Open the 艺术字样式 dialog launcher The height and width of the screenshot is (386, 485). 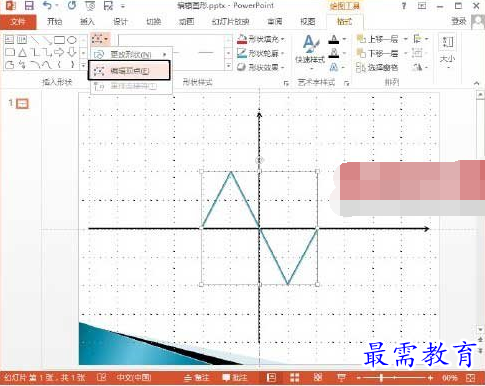pyautogui.click(x=347, y=83)
